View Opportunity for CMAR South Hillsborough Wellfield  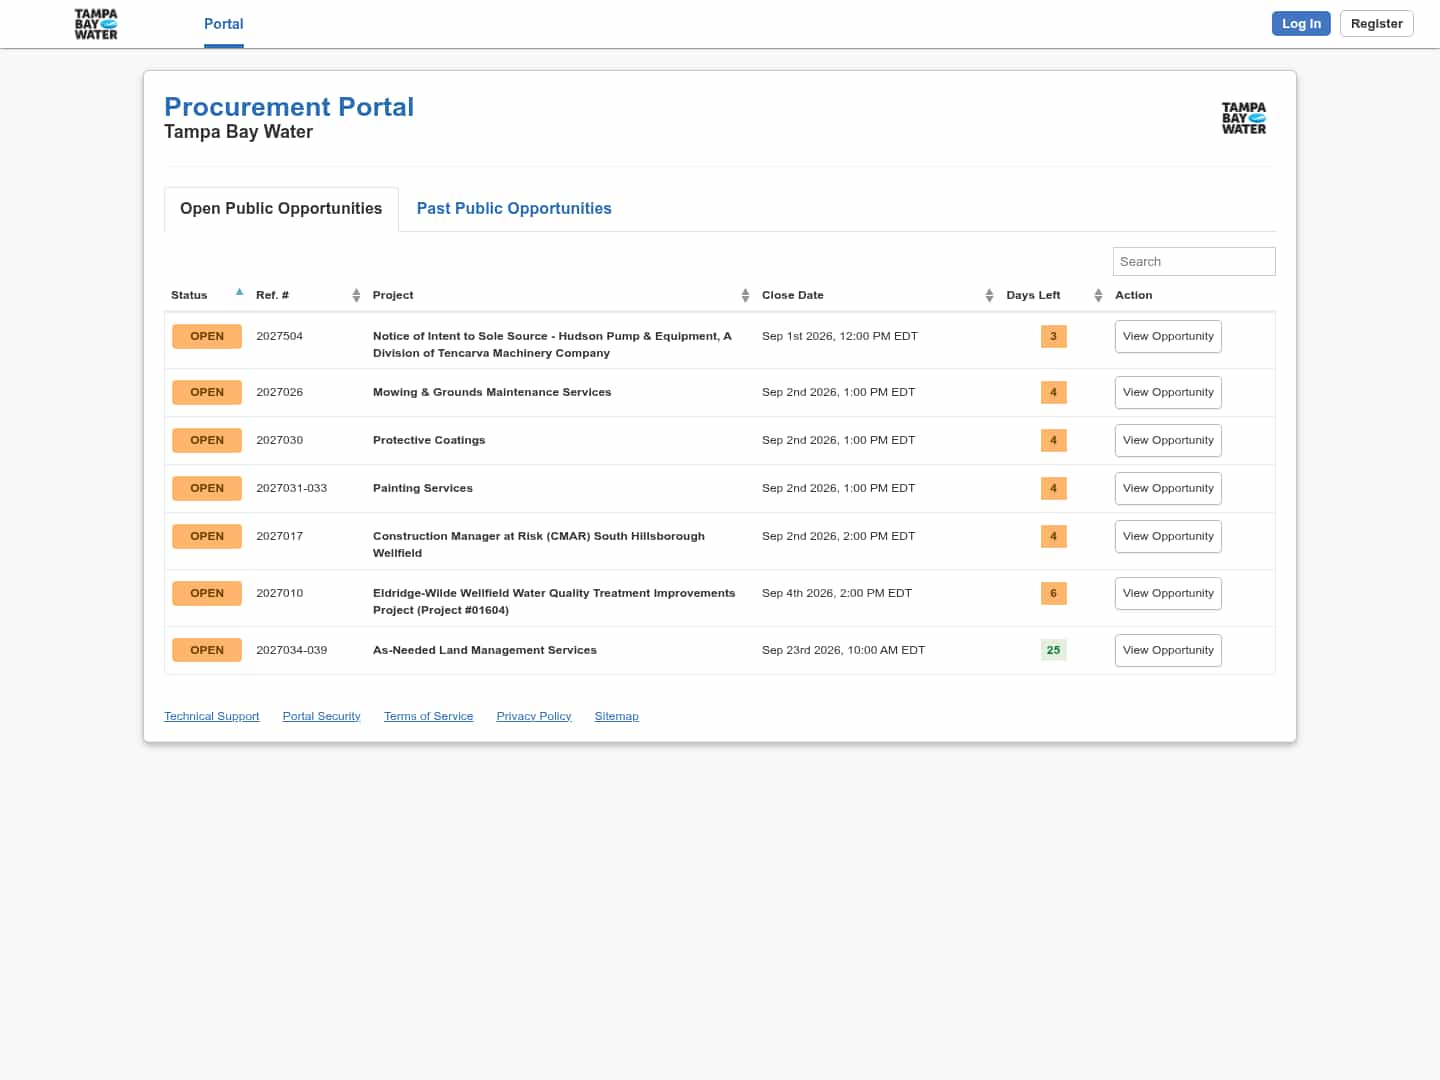(x=1168, y=537)
